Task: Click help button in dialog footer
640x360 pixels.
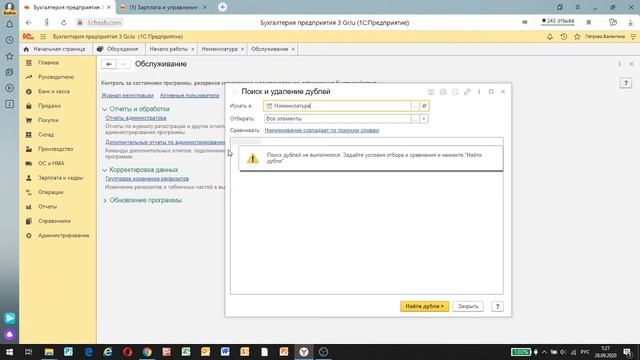Action: click(x=497, y=307)
